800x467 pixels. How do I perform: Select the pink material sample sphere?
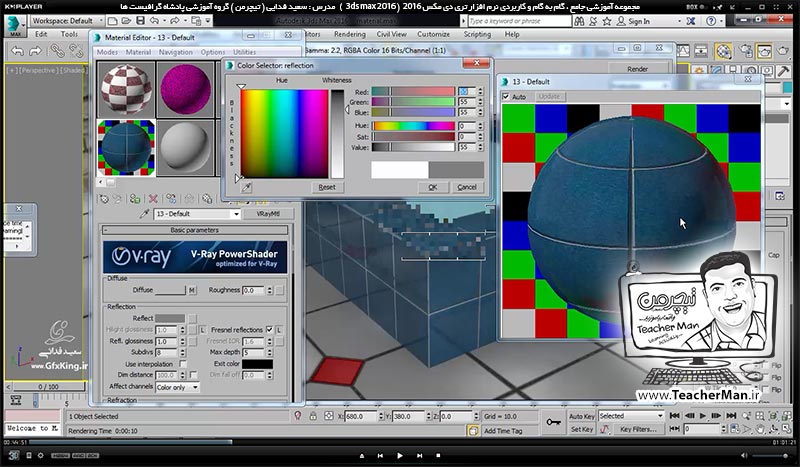(x=185, y=89)
